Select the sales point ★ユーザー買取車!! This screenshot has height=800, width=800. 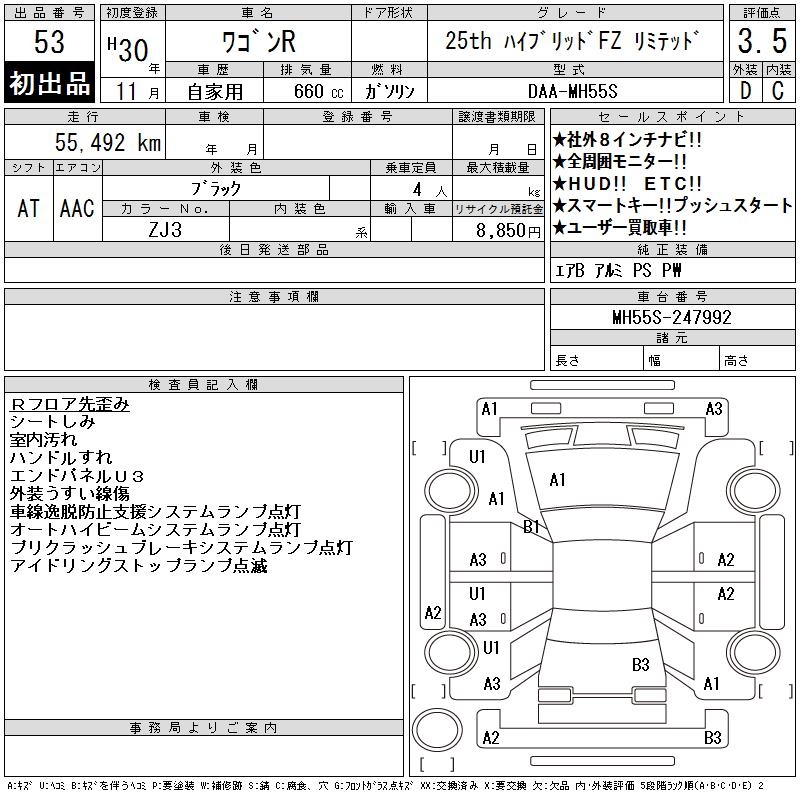pyautogui.click(x=620, y=227)
